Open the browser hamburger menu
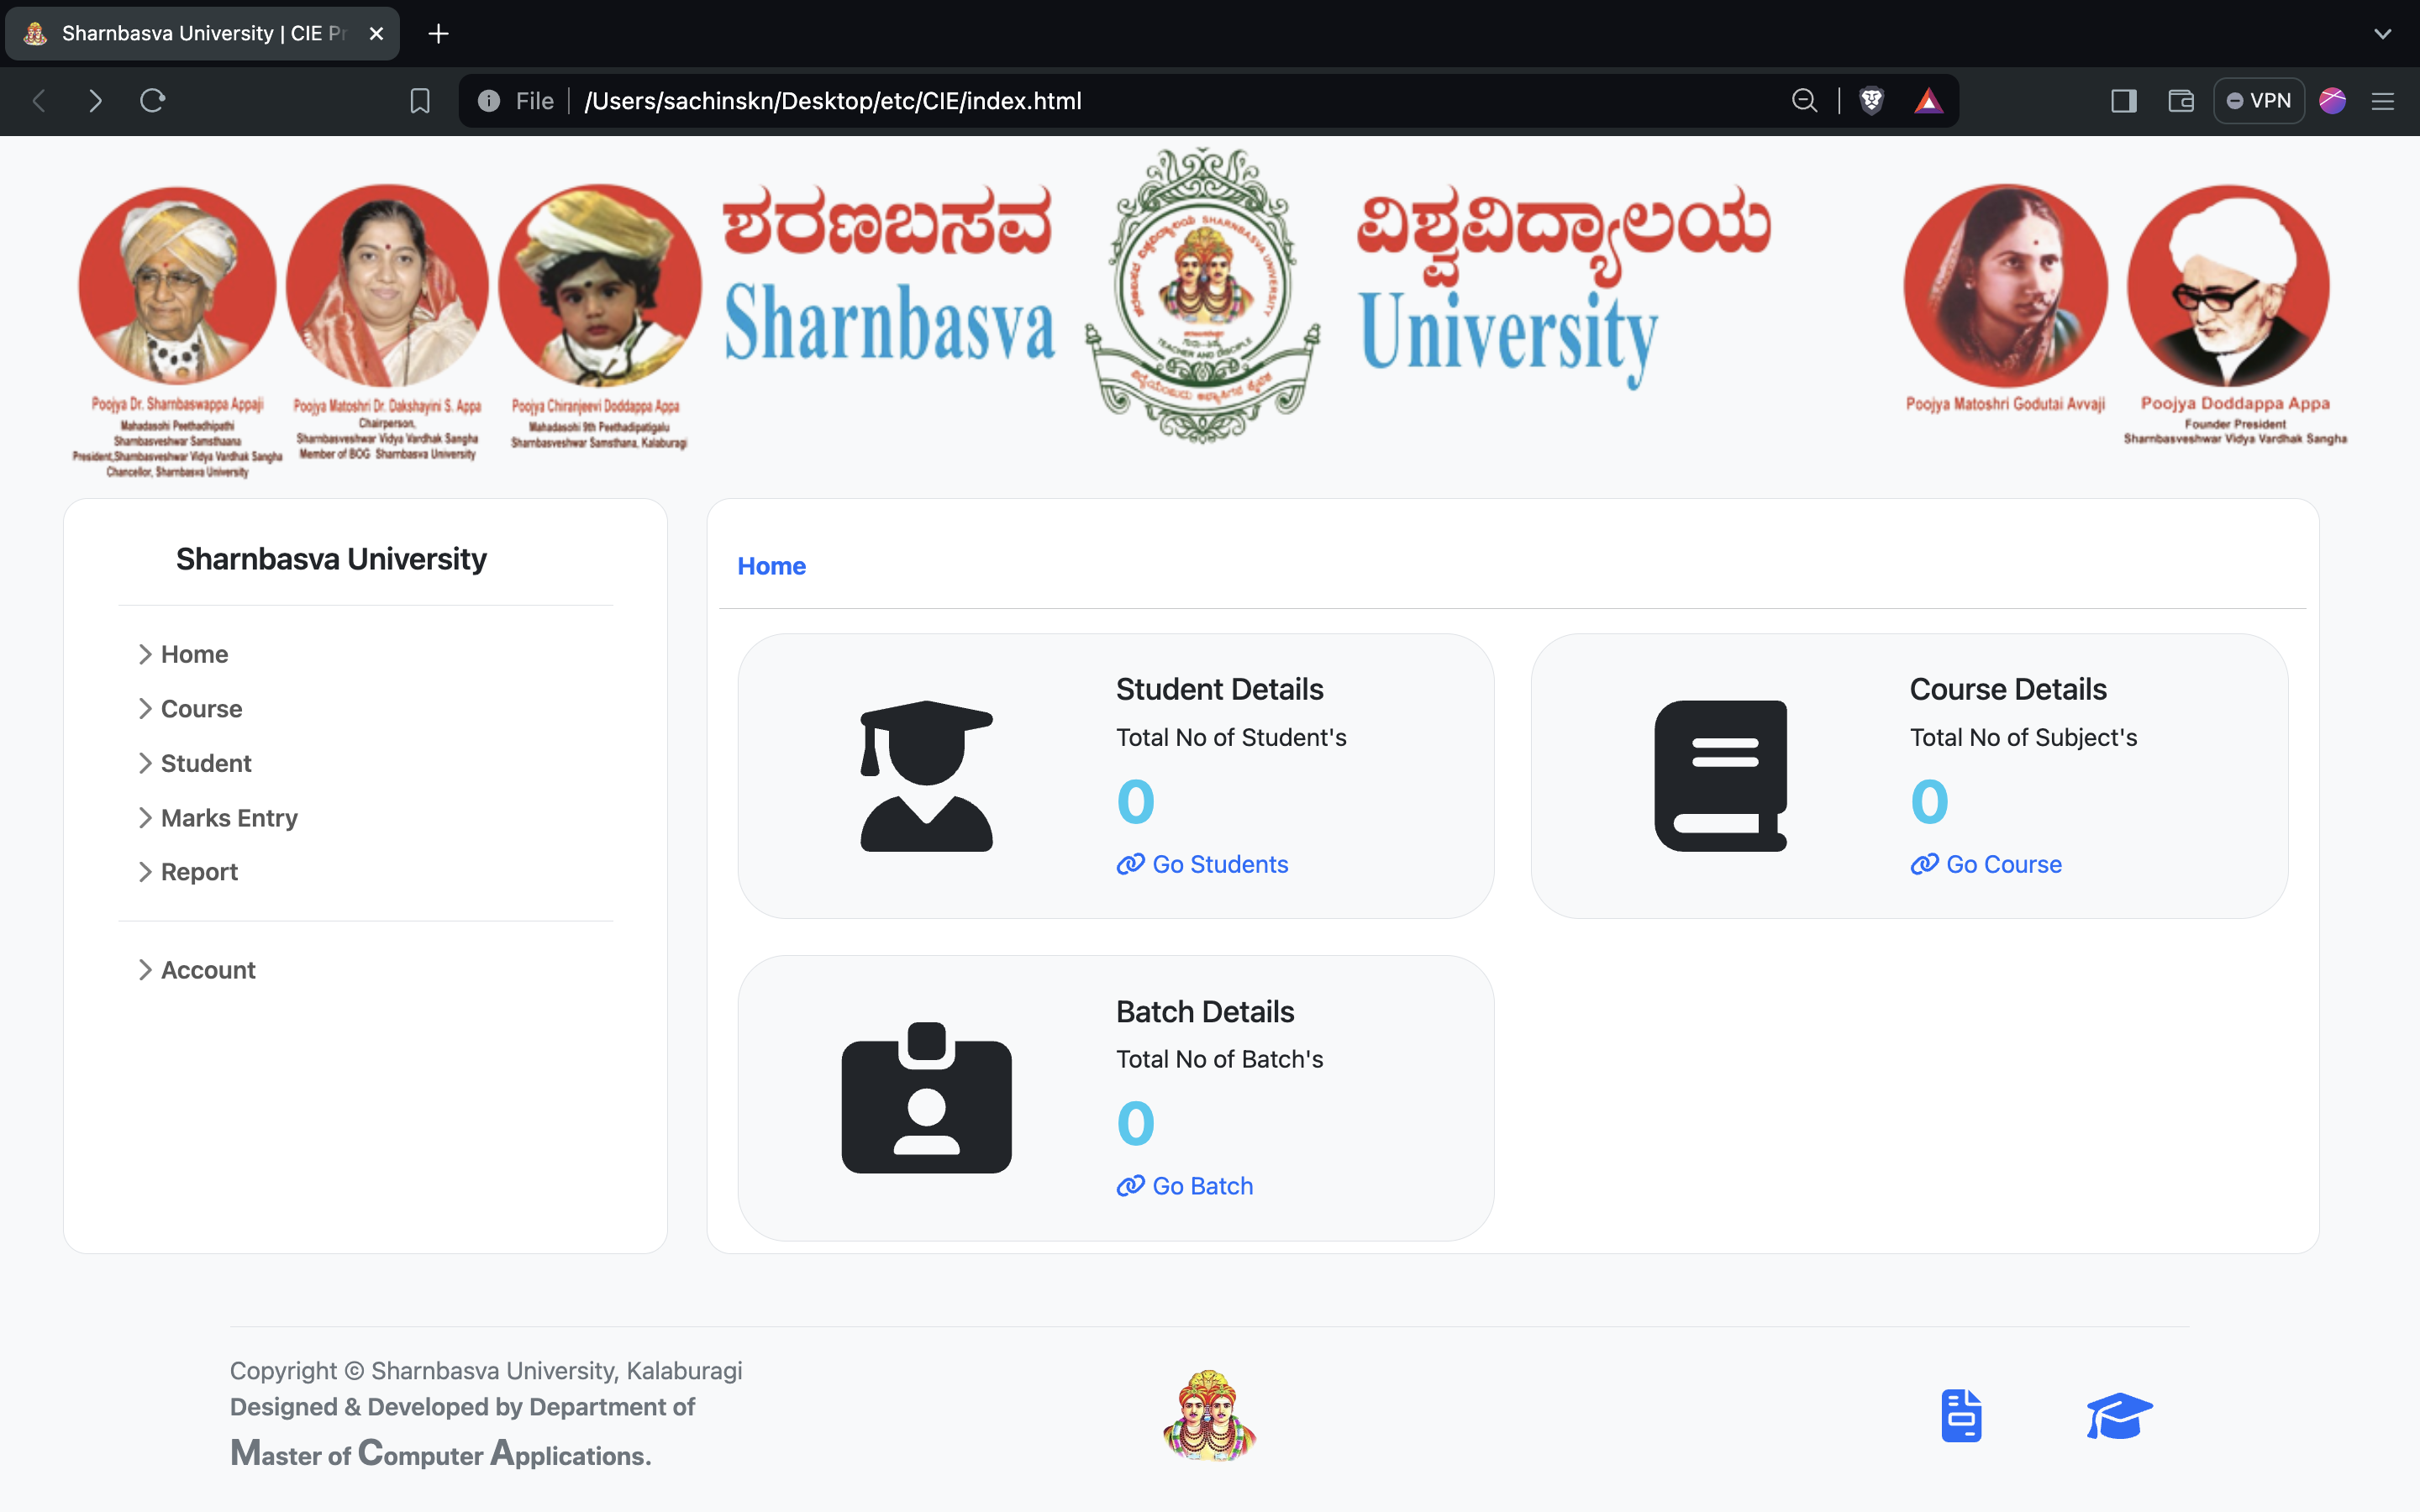 point(2383,101)
